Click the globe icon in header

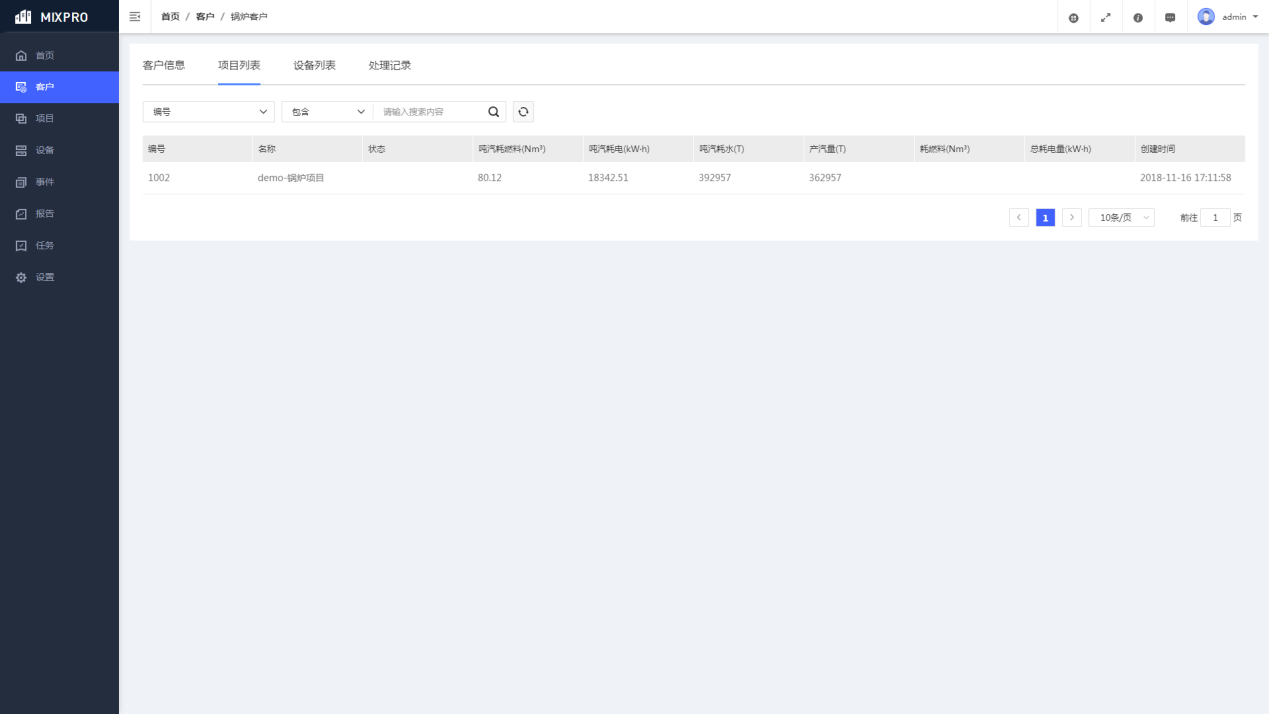pyautogui.click(x=1073, y=18)
